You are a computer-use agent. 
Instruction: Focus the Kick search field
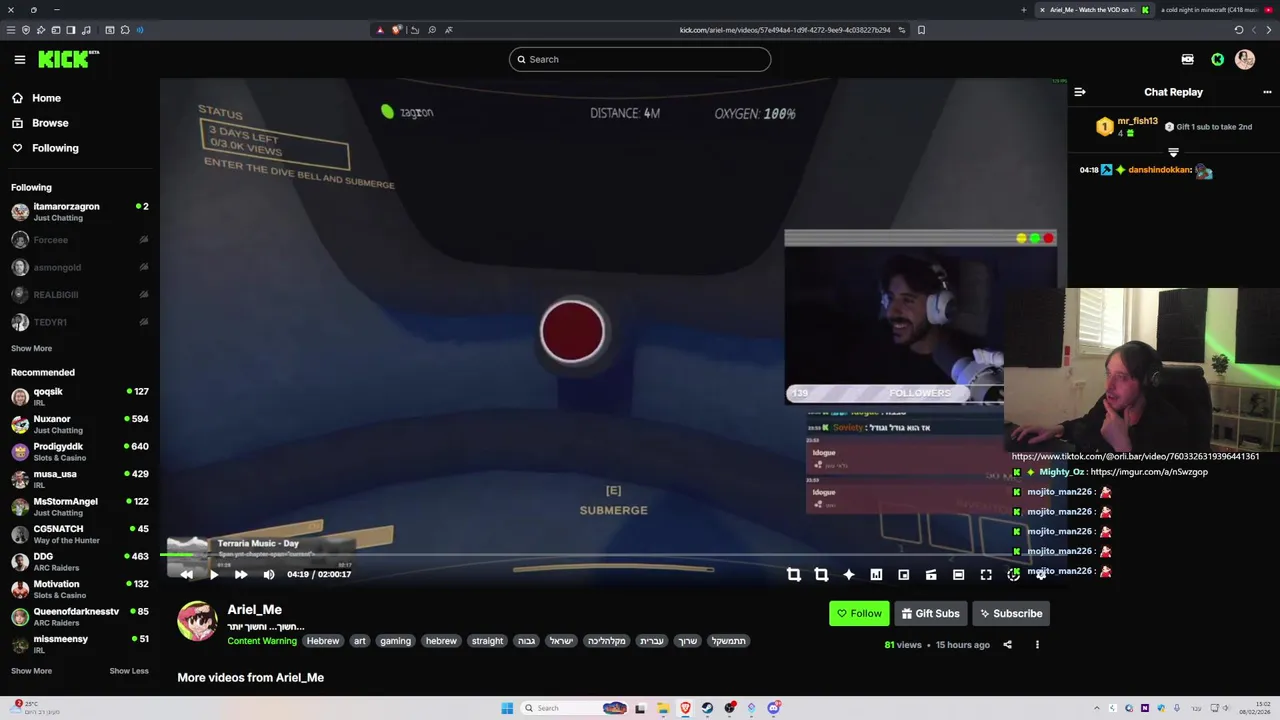pyautogui.click(x=640, y=59)
